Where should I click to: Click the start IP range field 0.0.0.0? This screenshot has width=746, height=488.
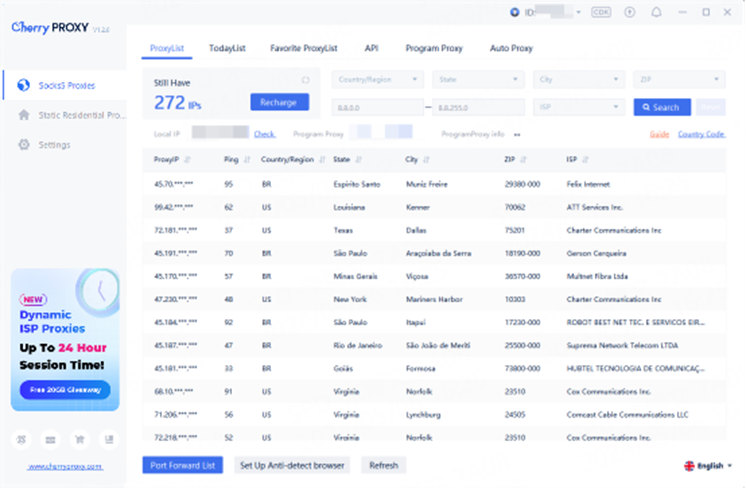378,107
